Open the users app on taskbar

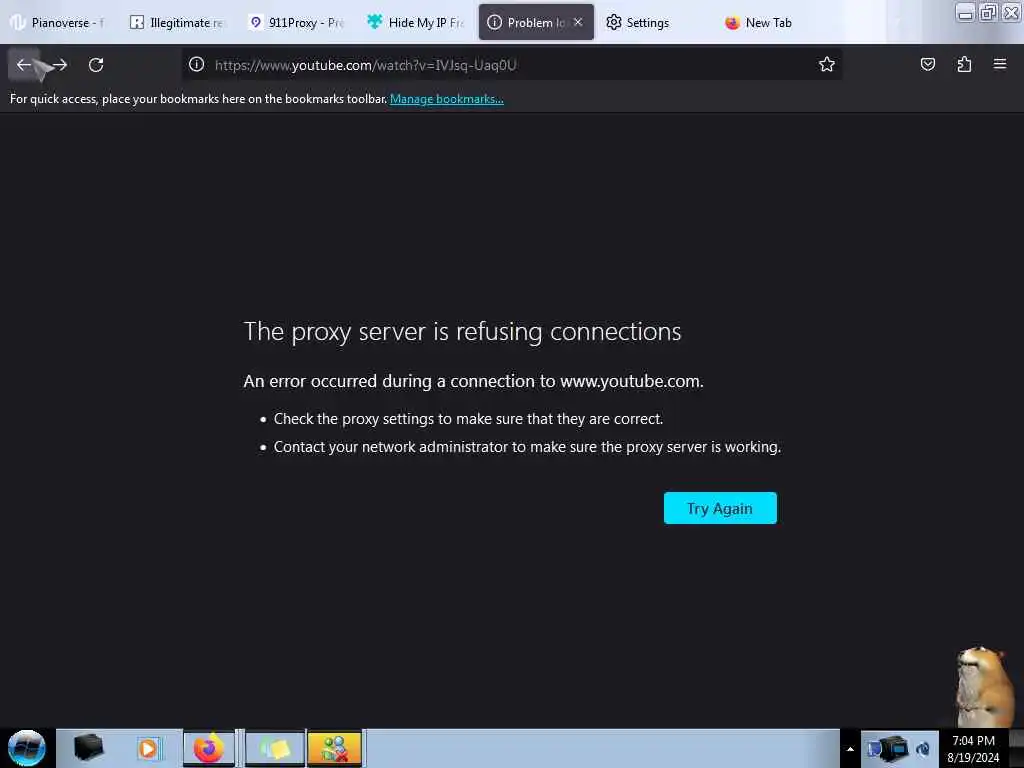334,748
